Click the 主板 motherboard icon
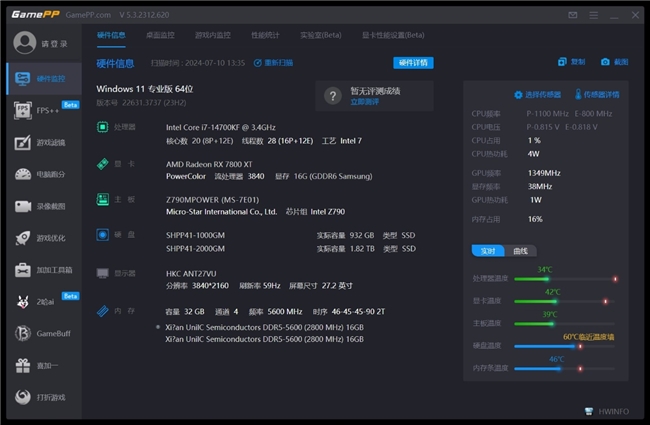Viewport: 650px width, 425px height. (x=102, y=199)
